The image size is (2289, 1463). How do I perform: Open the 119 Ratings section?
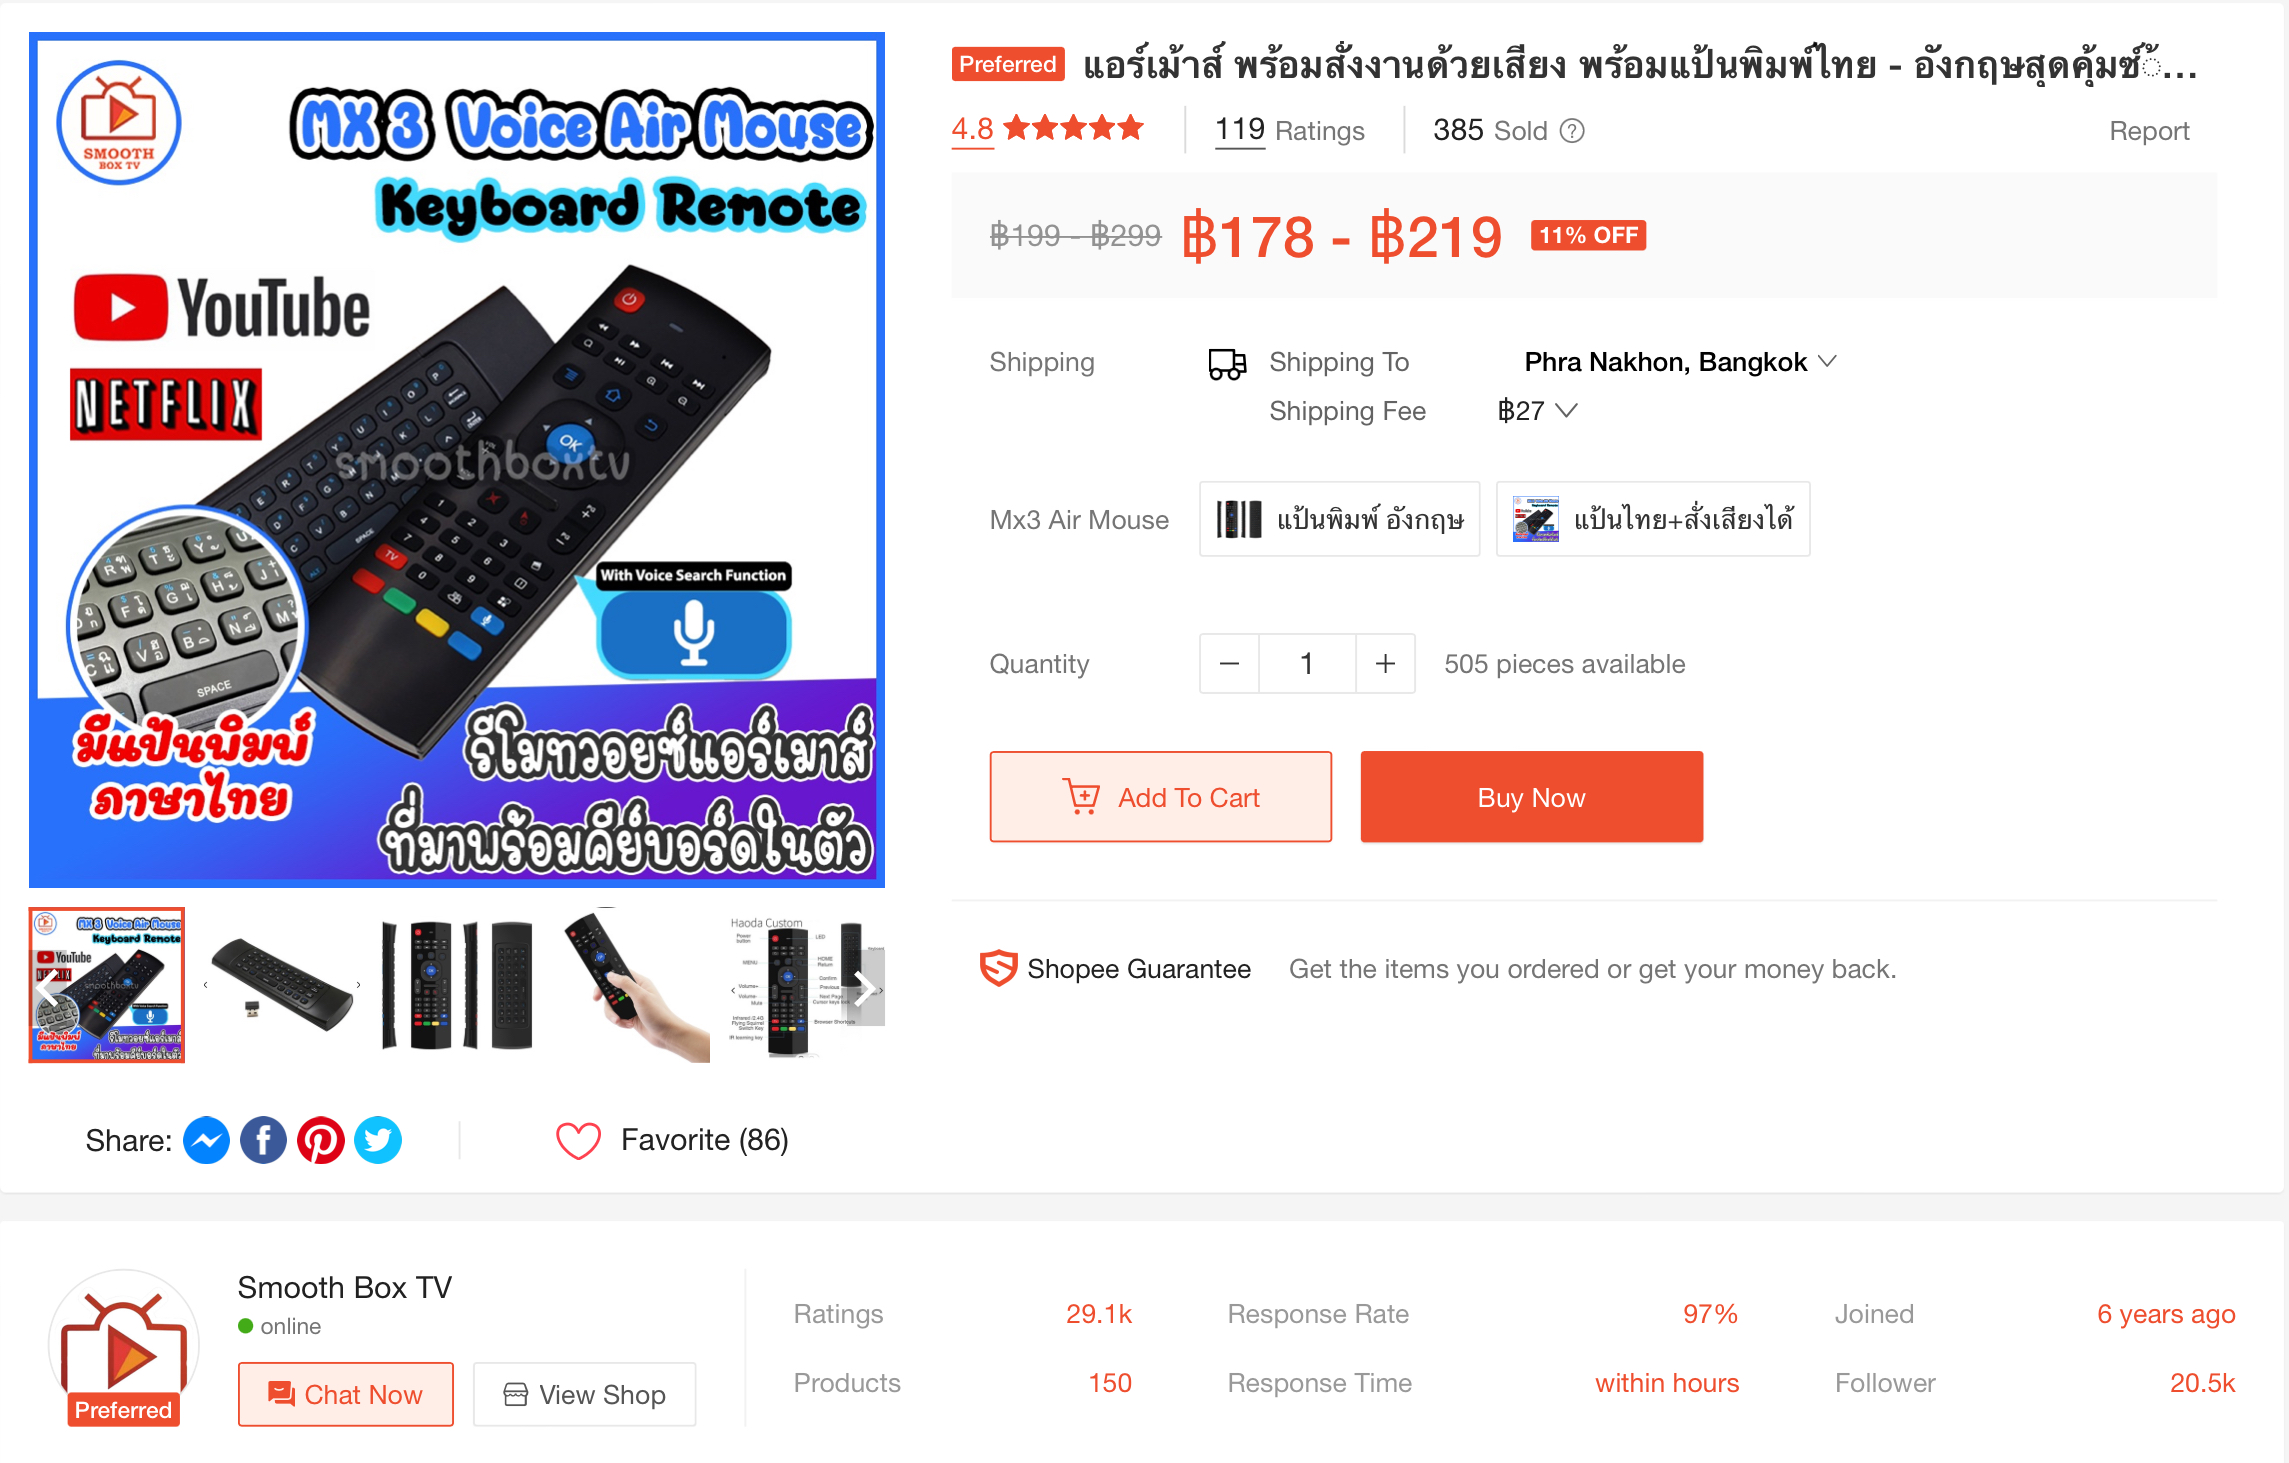[1289, 130]
